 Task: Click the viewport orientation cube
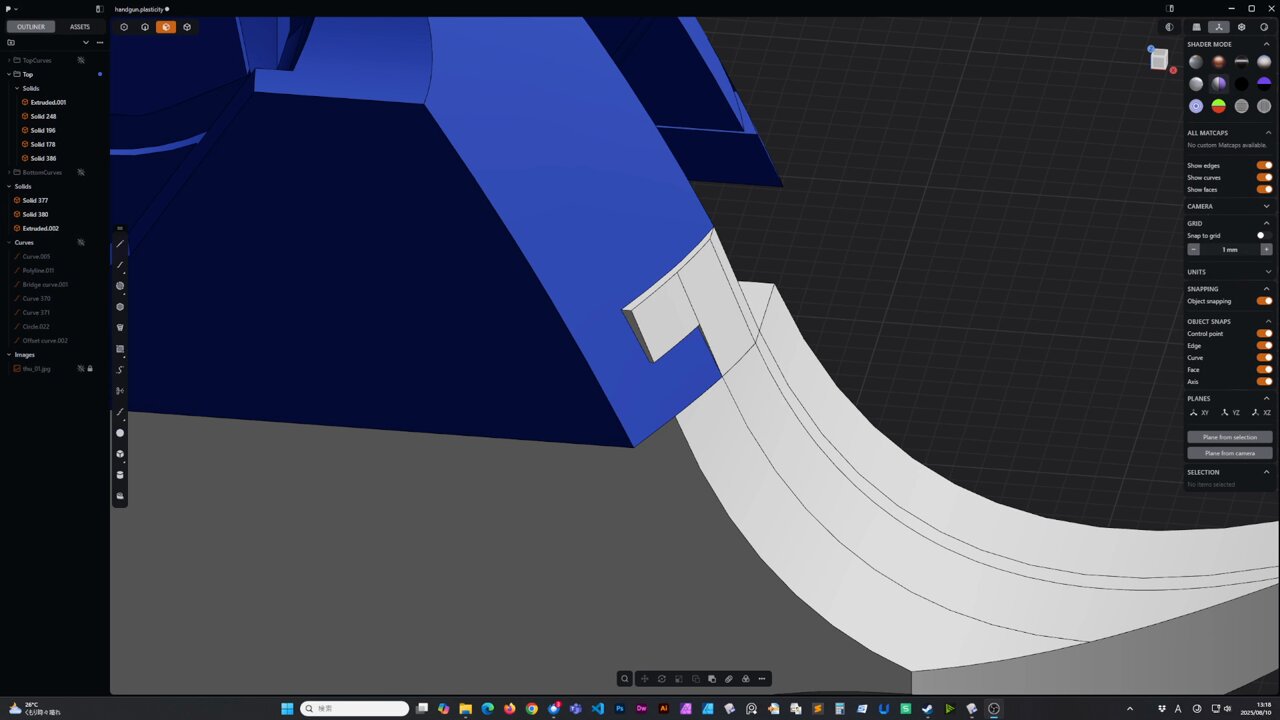1159,60
